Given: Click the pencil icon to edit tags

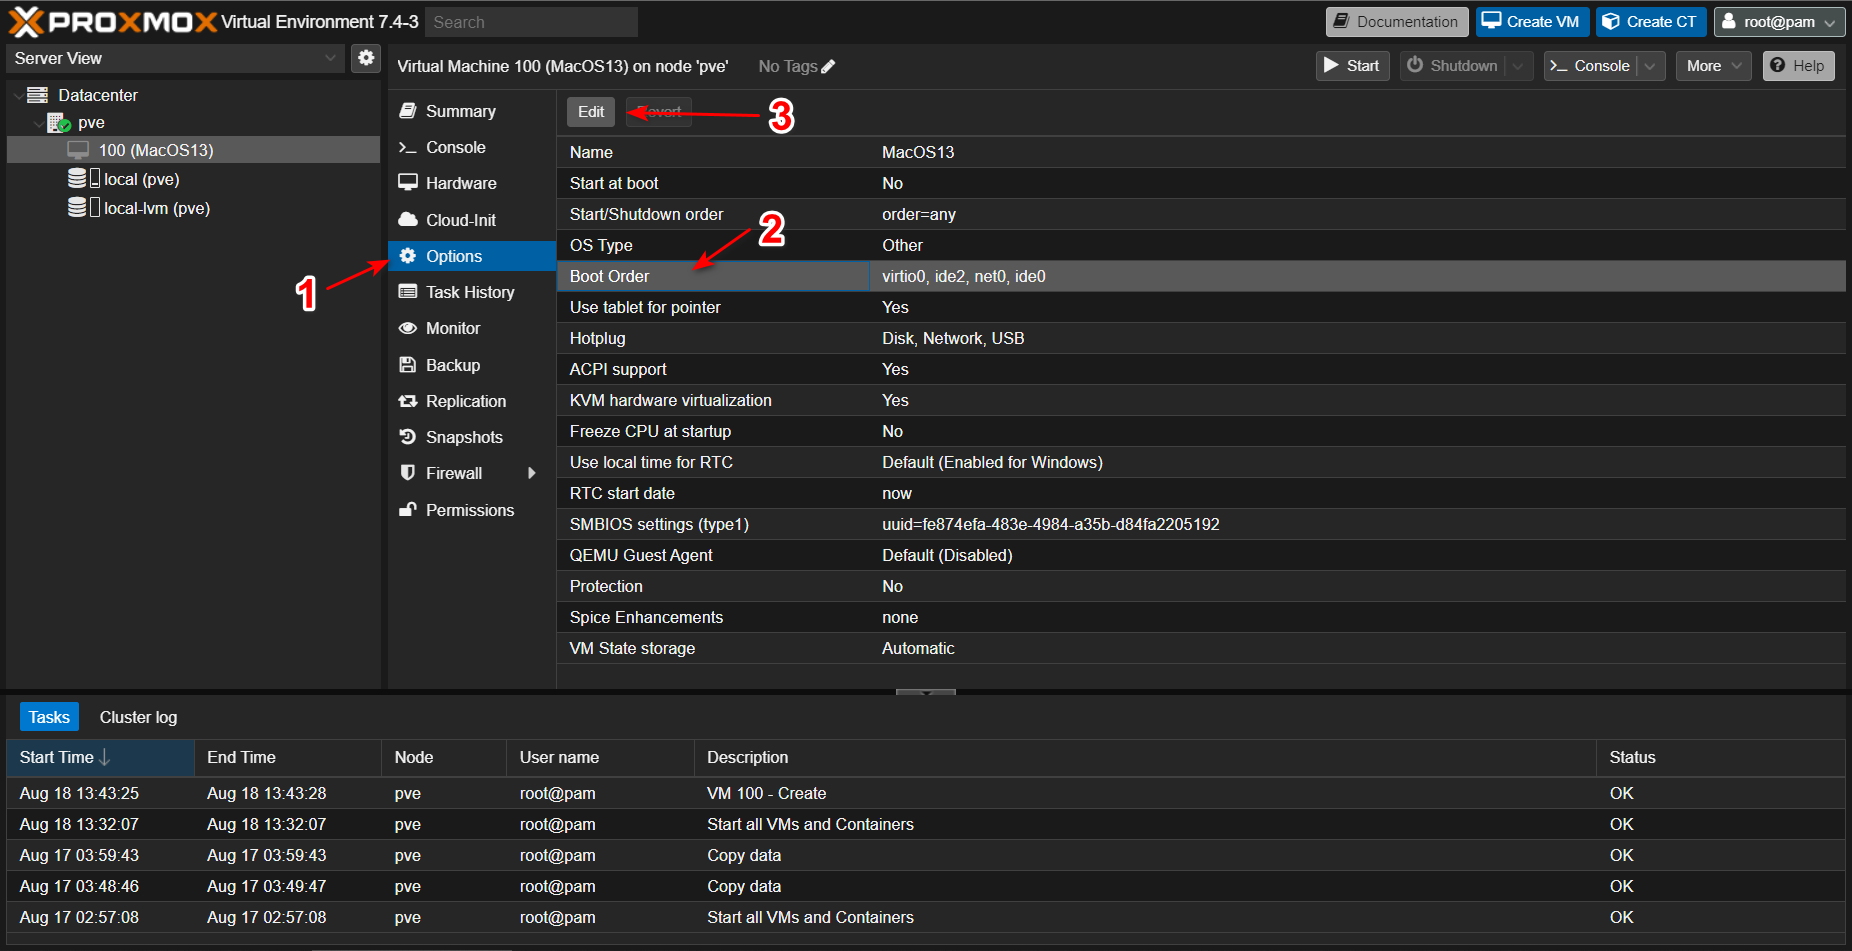Looking at the screenshot, I should click(828, 67).
